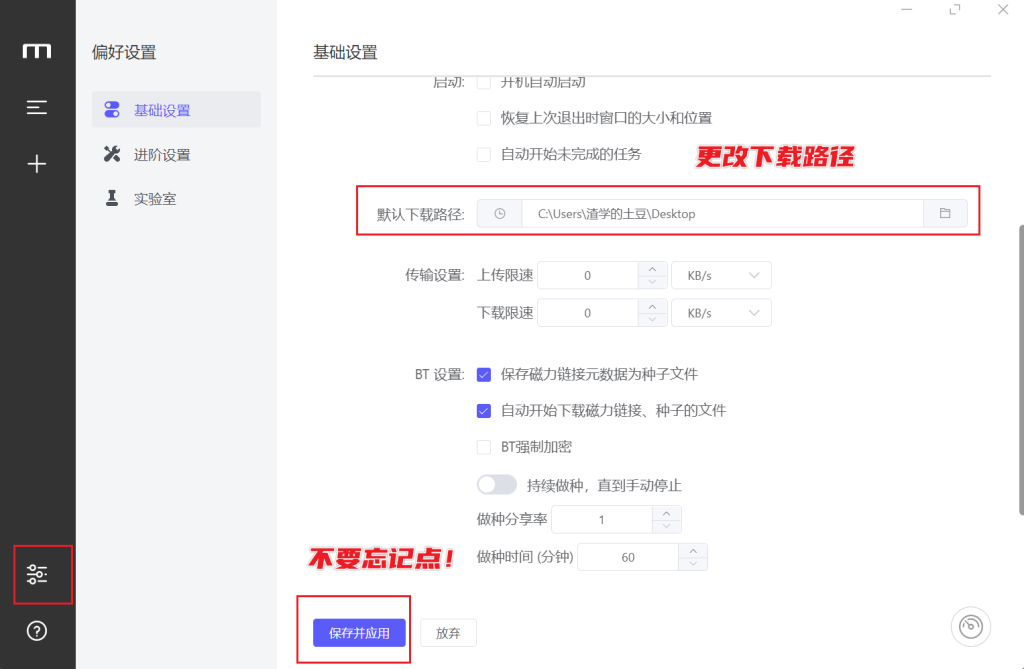Open help via the question mark icon
The height and width of the screenshot is (669, 1024).
(x=37, y=631)
